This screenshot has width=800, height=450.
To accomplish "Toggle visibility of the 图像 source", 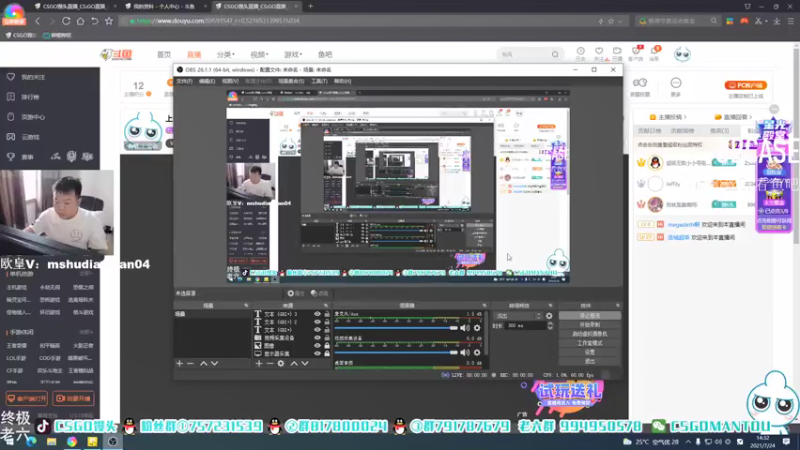I will 317,345.
